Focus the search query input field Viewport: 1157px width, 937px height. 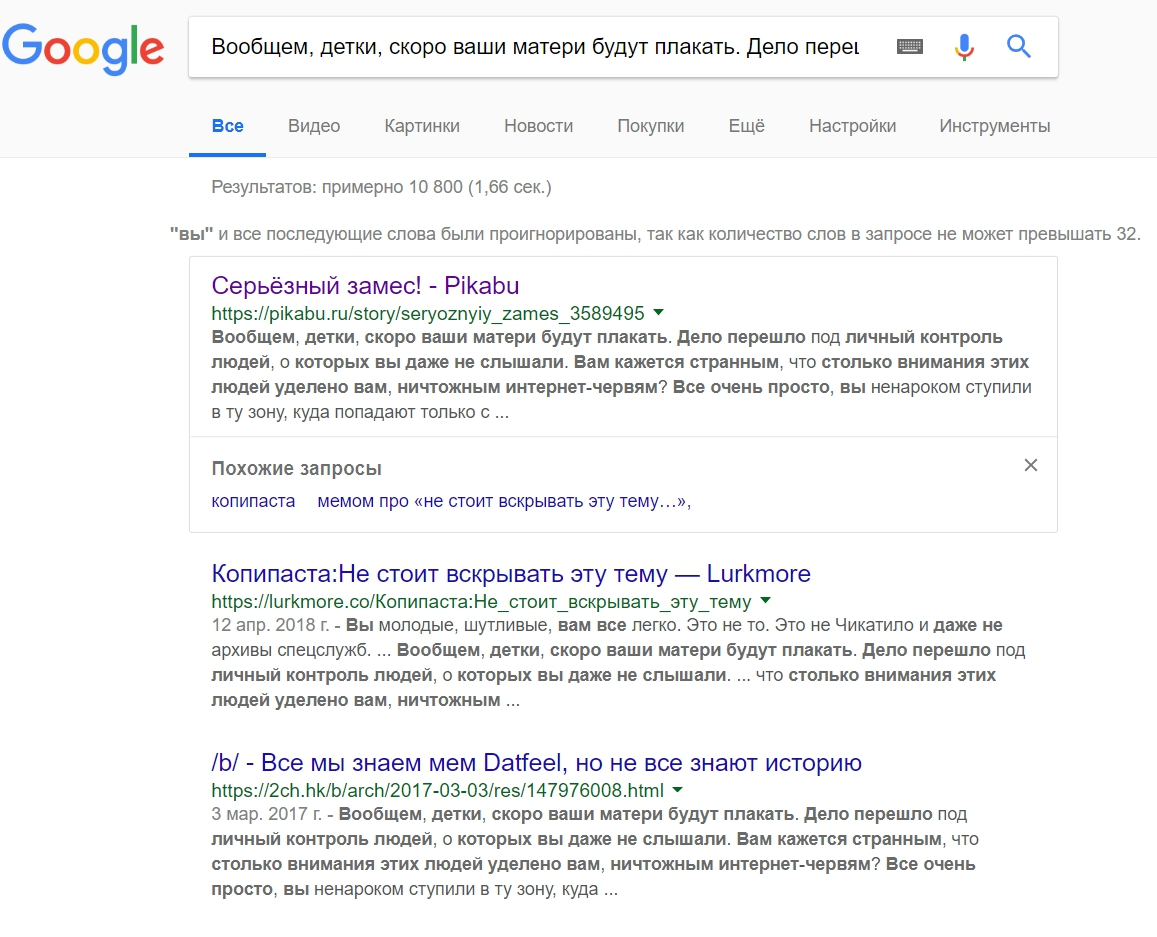pos(535,46)
